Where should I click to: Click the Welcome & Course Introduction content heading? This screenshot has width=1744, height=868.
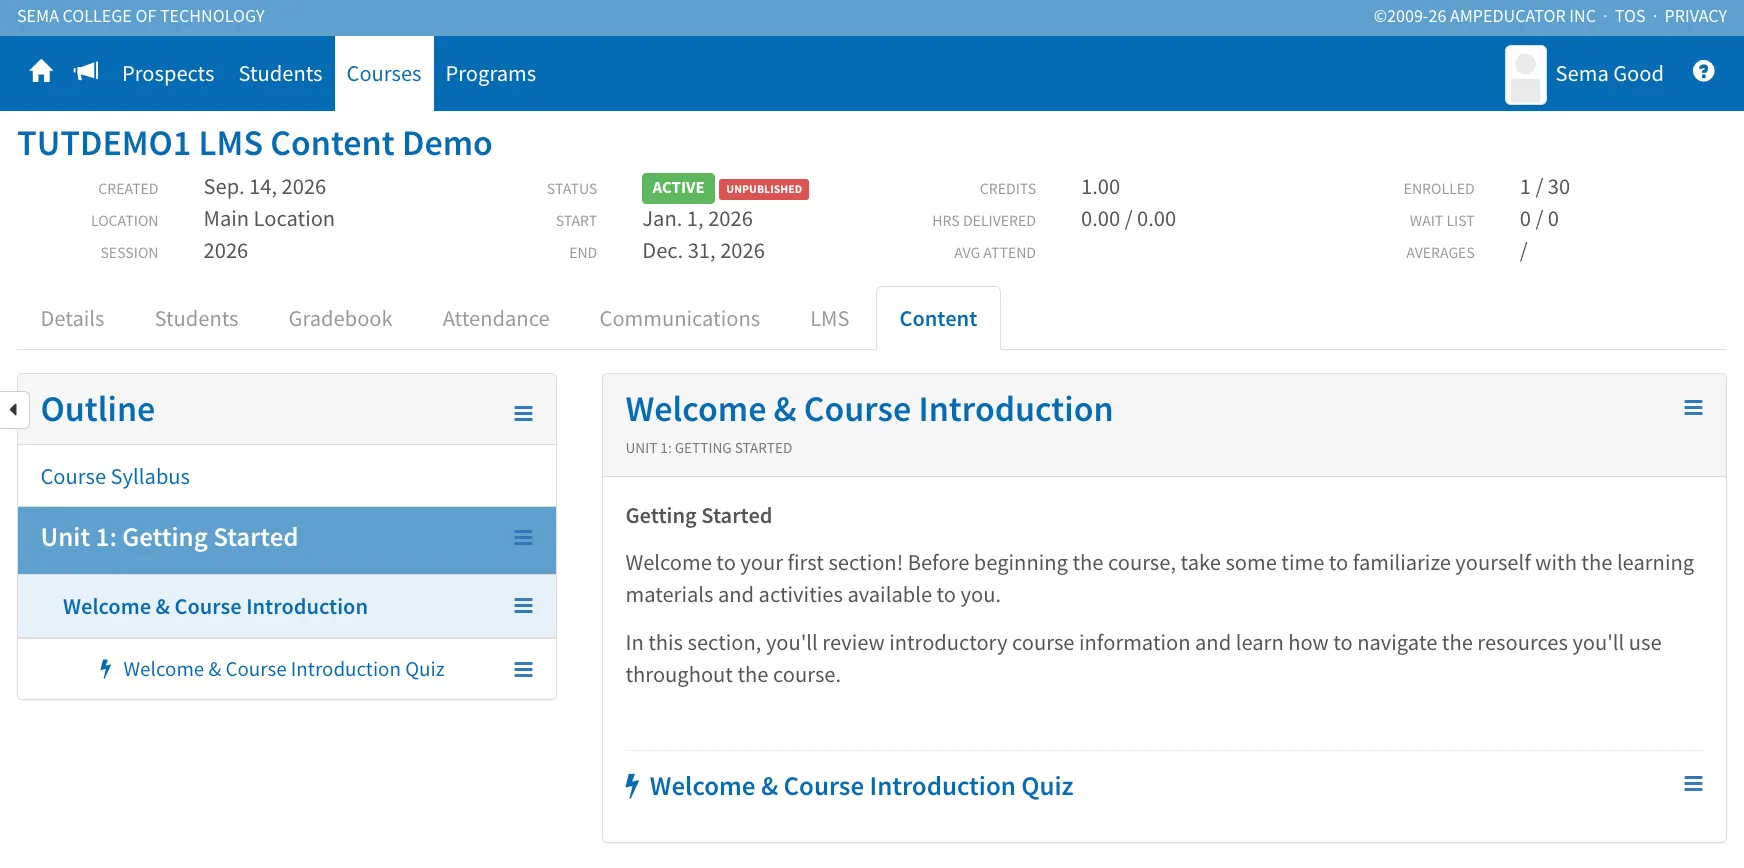coord(869,410)
